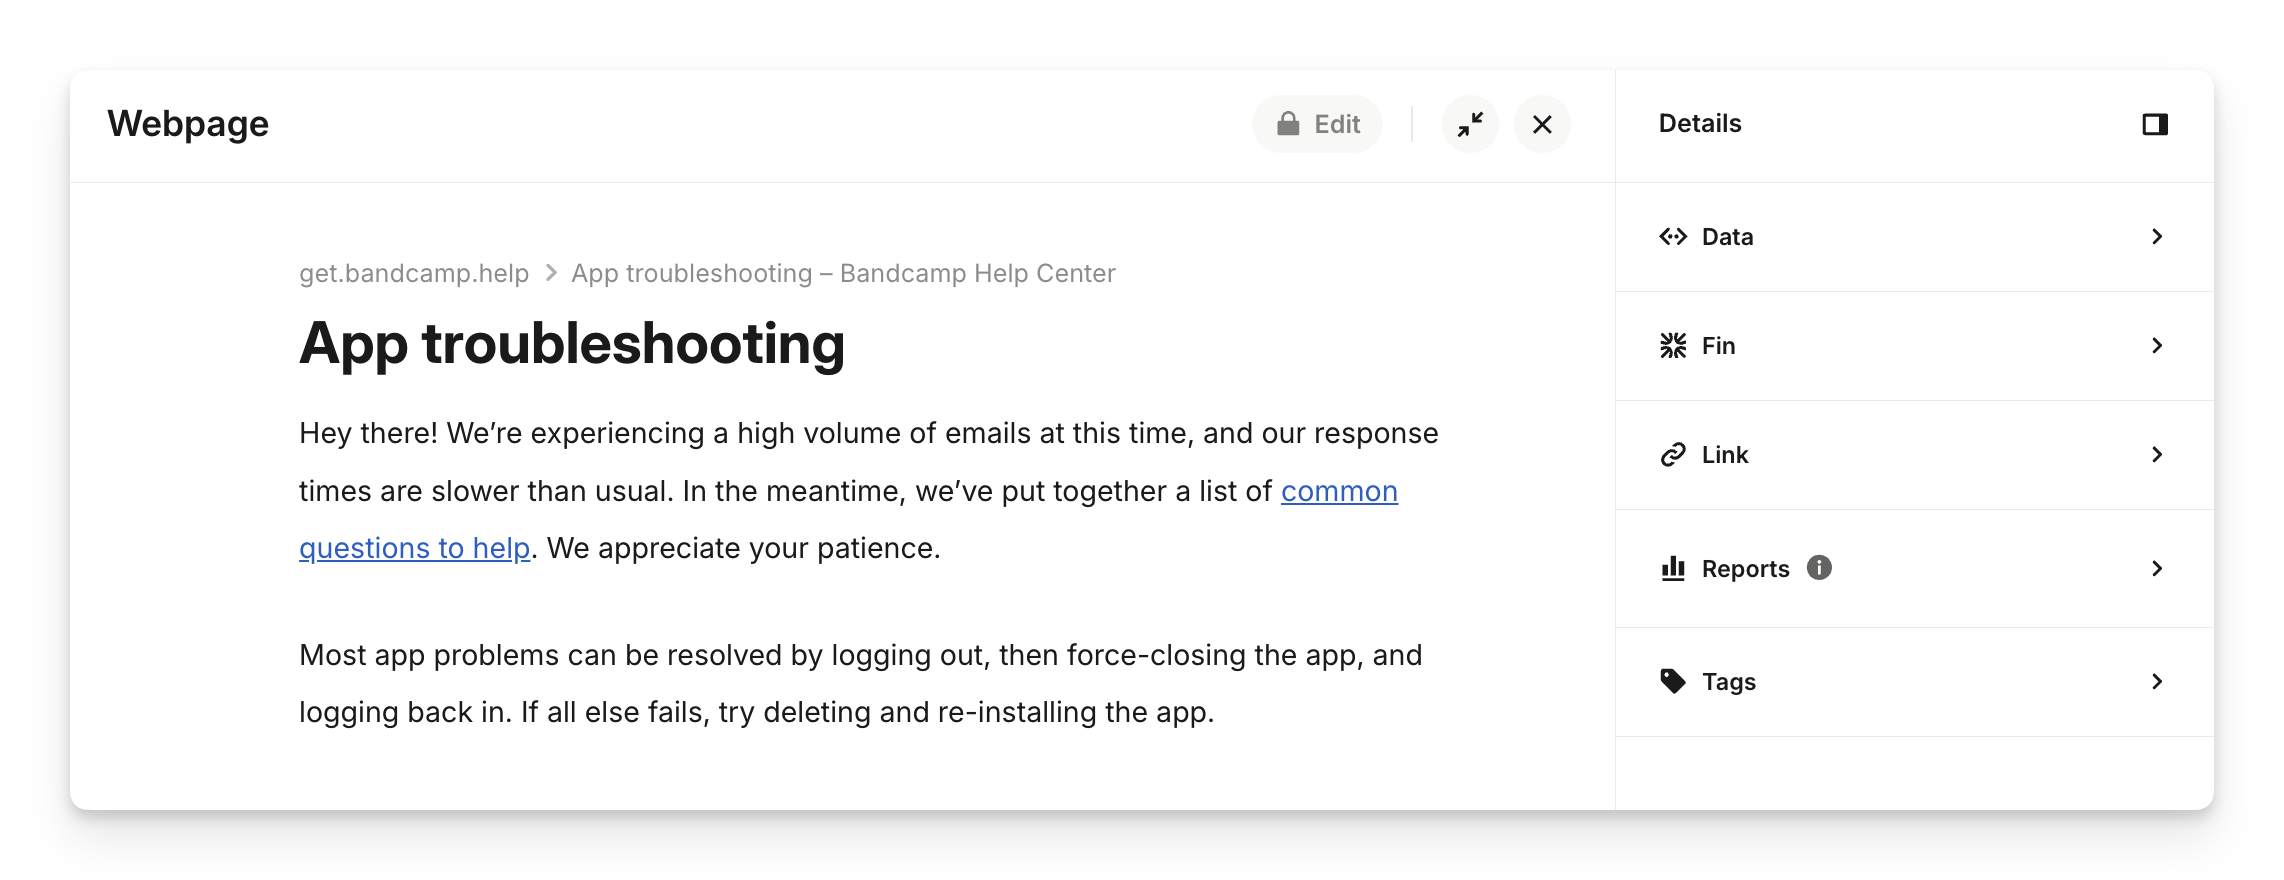Open the 'common questions to help' hyperlink
This screenshot has height=880, width=2284.
(x=1338, y=492)
